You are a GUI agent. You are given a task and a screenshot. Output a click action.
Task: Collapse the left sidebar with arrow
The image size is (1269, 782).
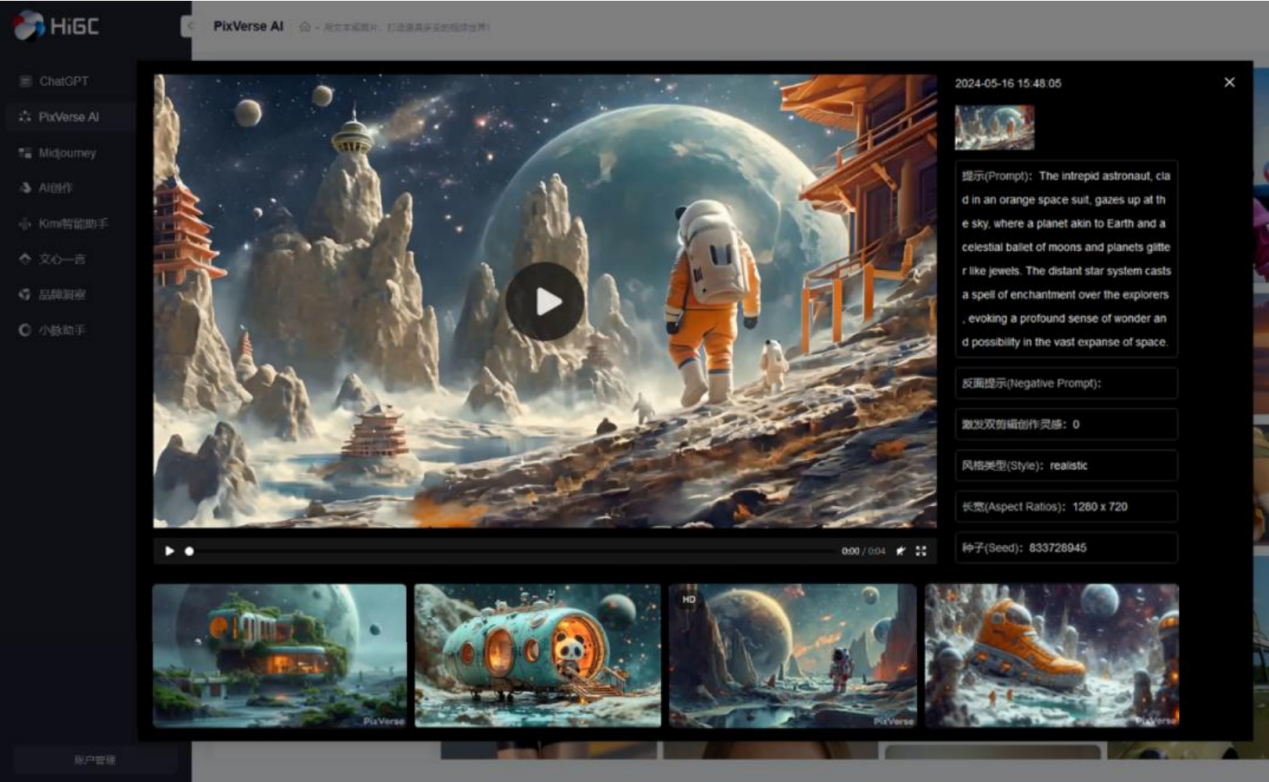pos(187,27)
